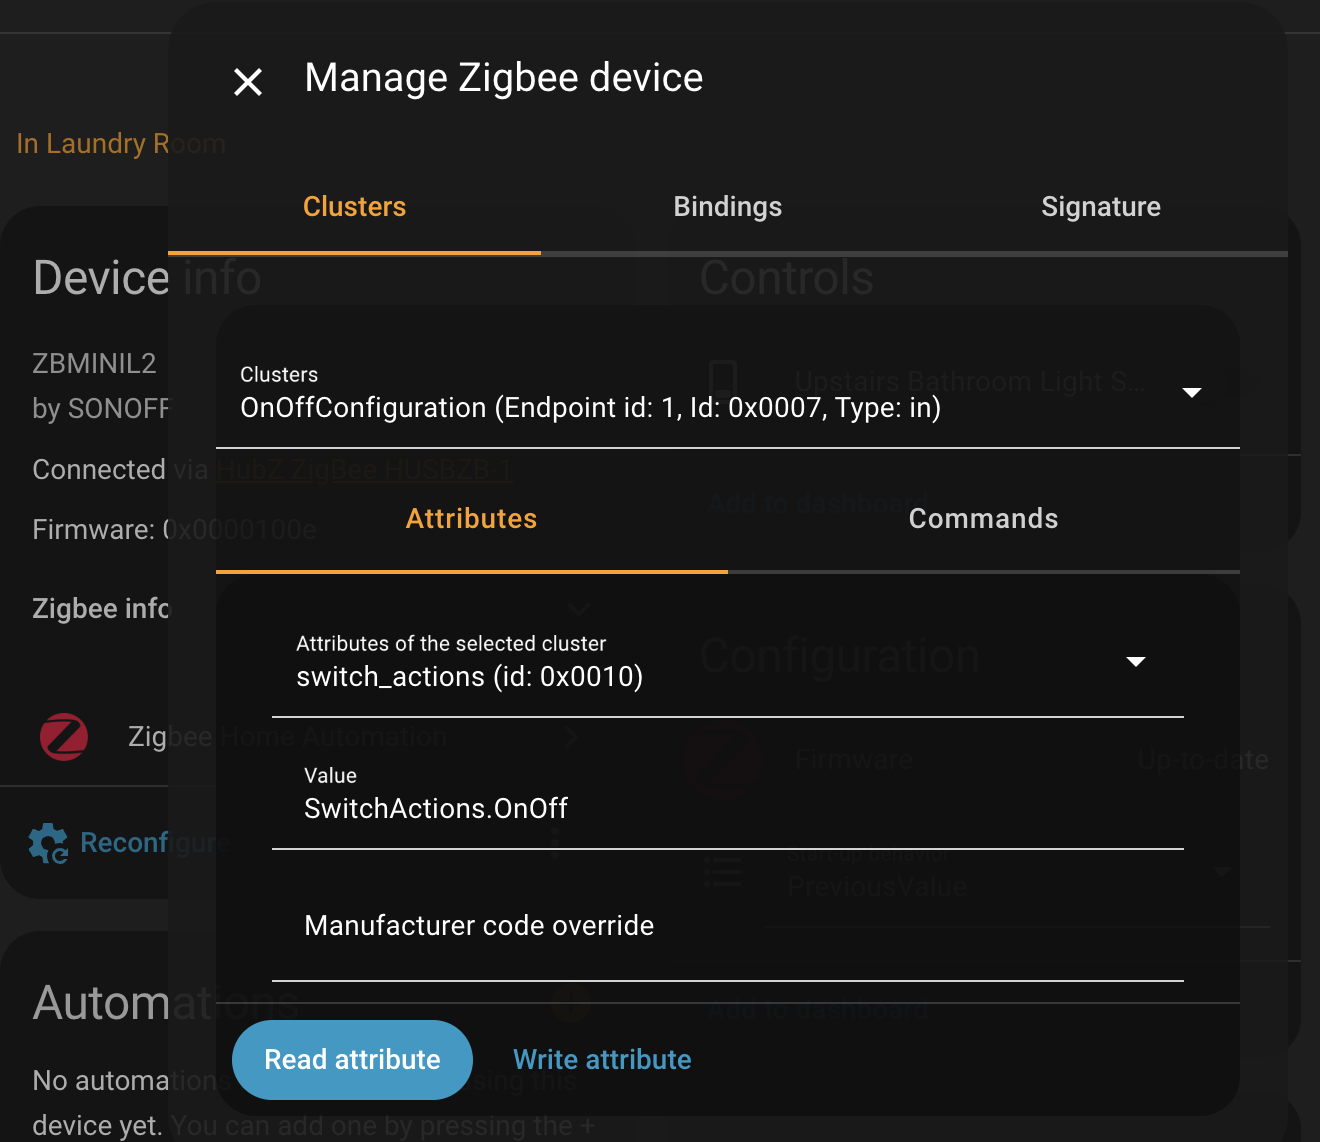Close the Manage Zigbee device dialog
The width and height of the screenshot is (1320, 1142).
pyautogui.click(x=248, y=82)
